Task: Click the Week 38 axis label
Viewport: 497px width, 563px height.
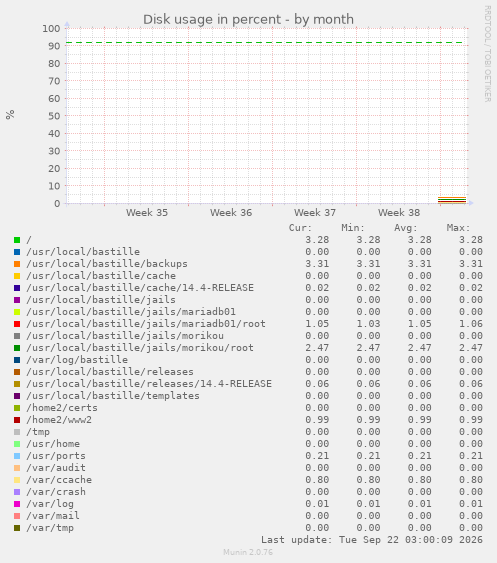Action: click(x=399, y=213)
